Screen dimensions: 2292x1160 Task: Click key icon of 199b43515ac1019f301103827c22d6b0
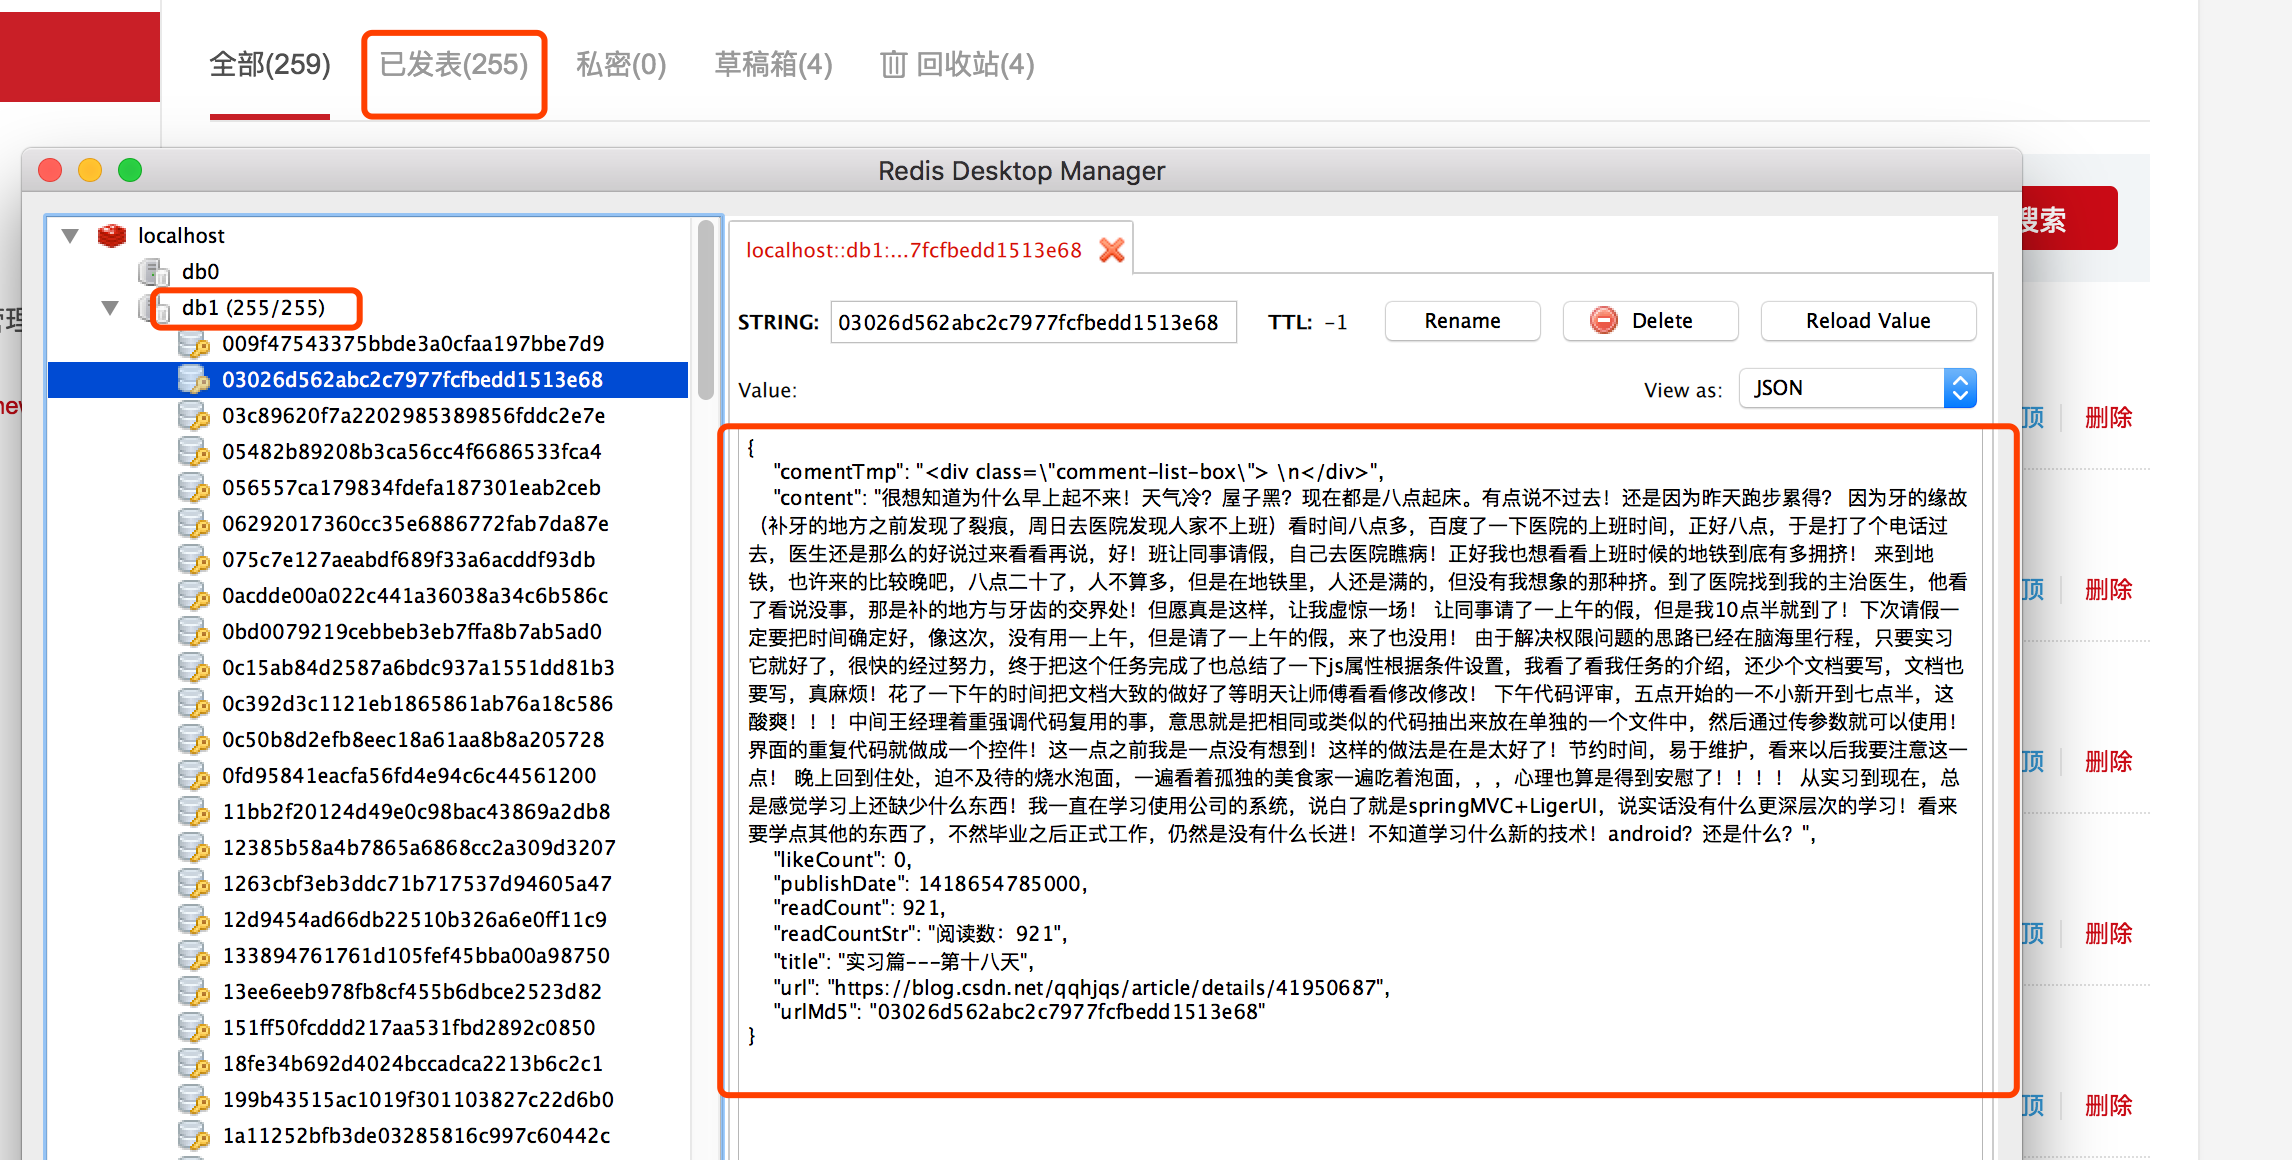pos(193,1100)
